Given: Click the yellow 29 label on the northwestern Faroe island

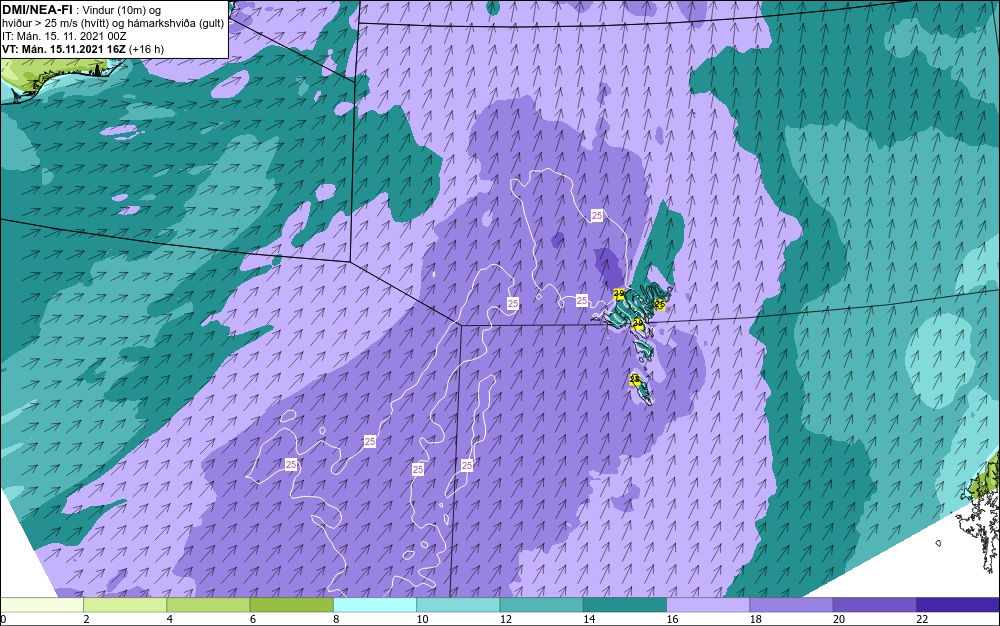Looking at the screenshot, I should 619,294.
